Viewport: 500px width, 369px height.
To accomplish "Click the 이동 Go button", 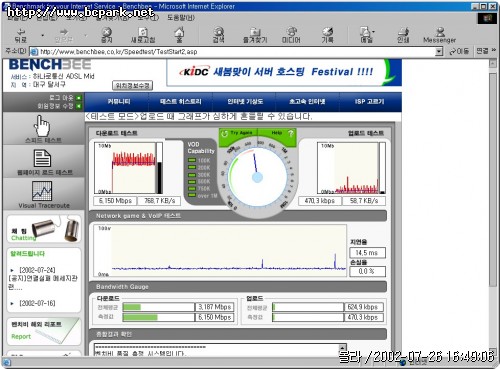I will [x=459, y=51].
